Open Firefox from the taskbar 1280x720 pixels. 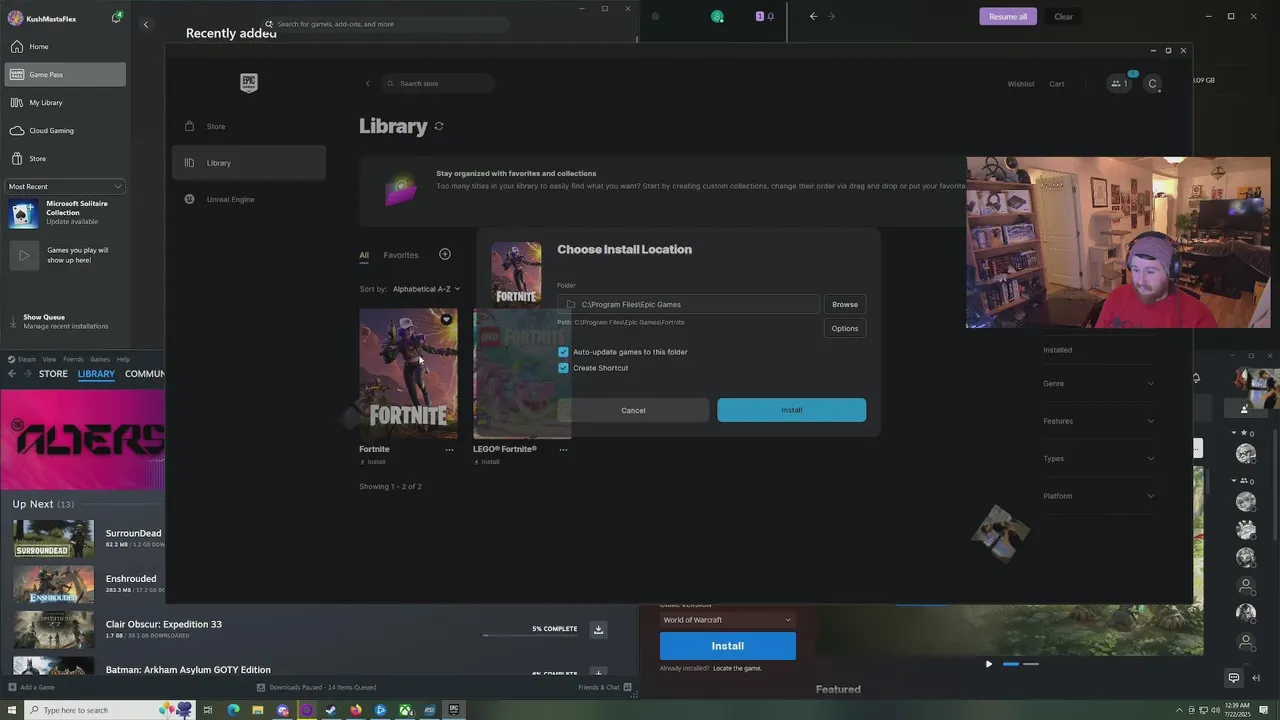[x=356, y=710]
